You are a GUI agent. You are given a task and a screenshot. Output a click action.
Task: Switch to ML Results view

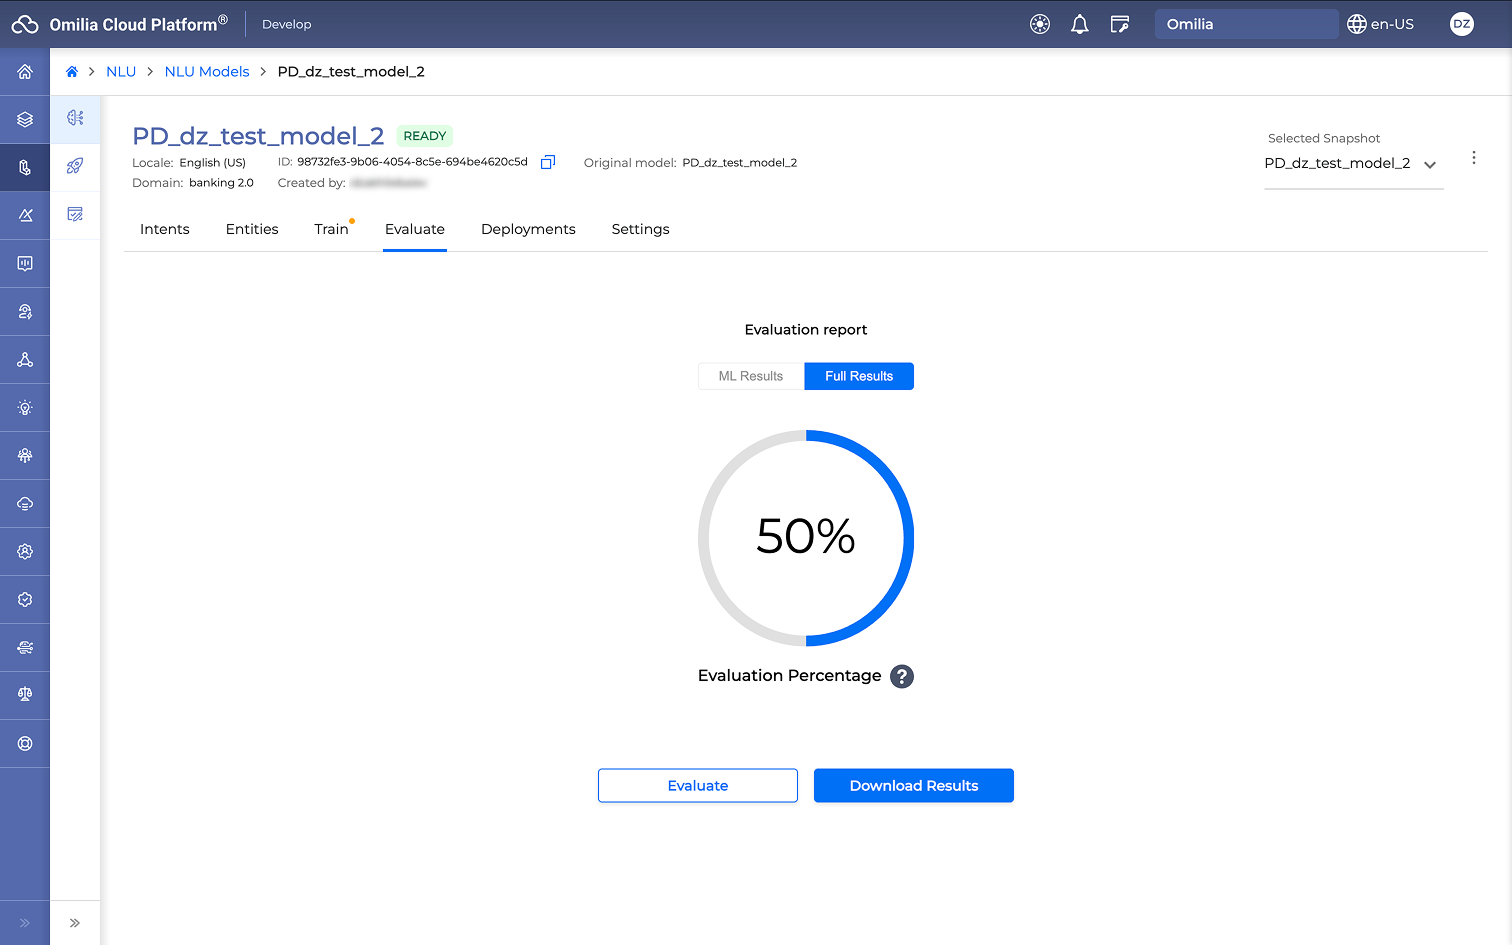coord(751,376)
